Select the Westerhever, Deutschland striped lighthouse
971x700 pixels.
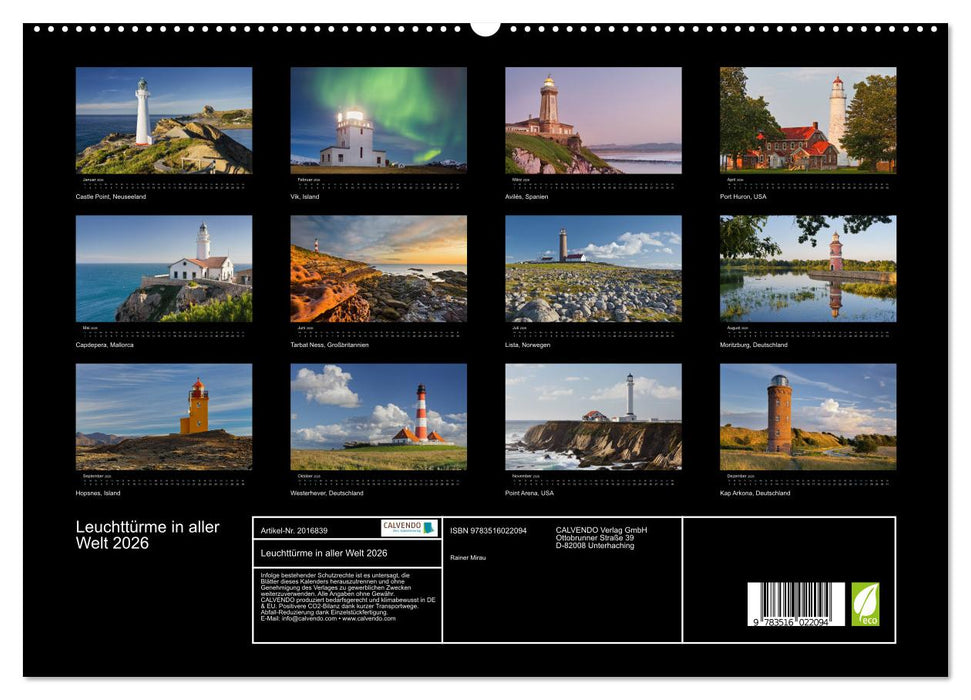[378, 416]
